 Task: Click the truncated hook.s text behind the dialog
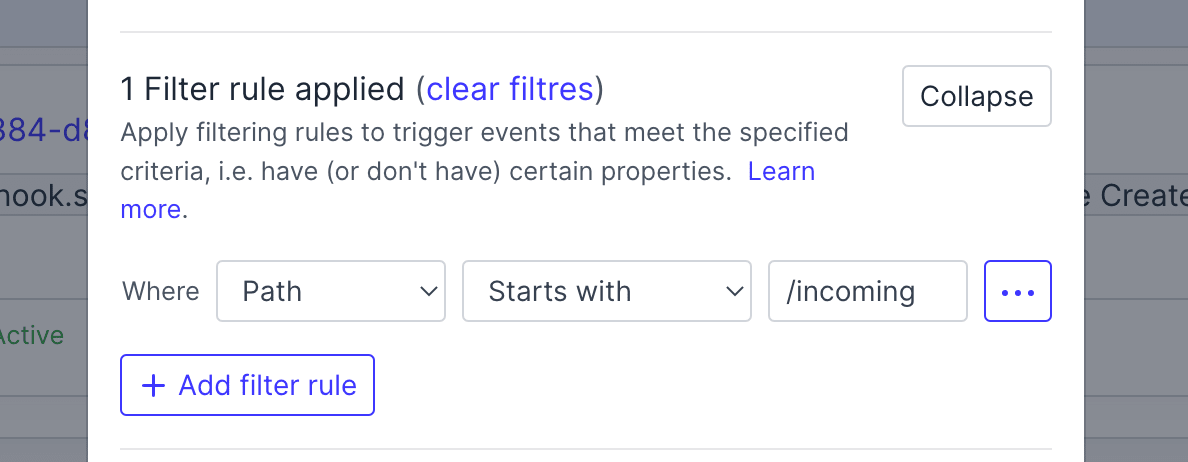click(43, 196)
